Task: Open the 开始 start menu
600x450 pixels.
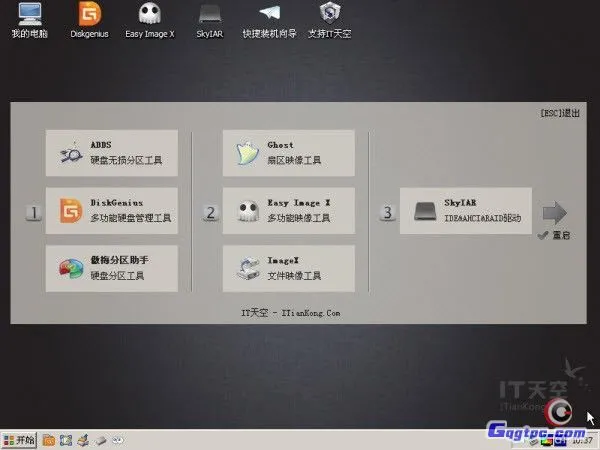Action: click(x=19, y=440)
